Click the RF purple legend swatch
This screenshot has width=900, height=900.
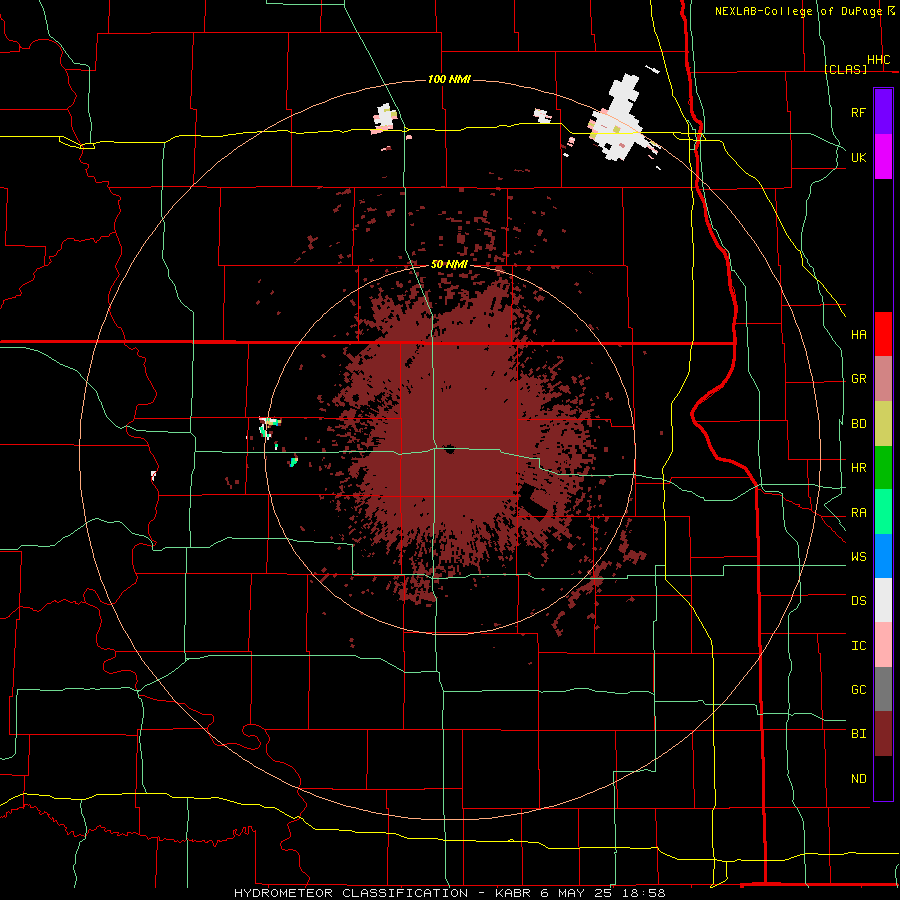pos(883,111)
